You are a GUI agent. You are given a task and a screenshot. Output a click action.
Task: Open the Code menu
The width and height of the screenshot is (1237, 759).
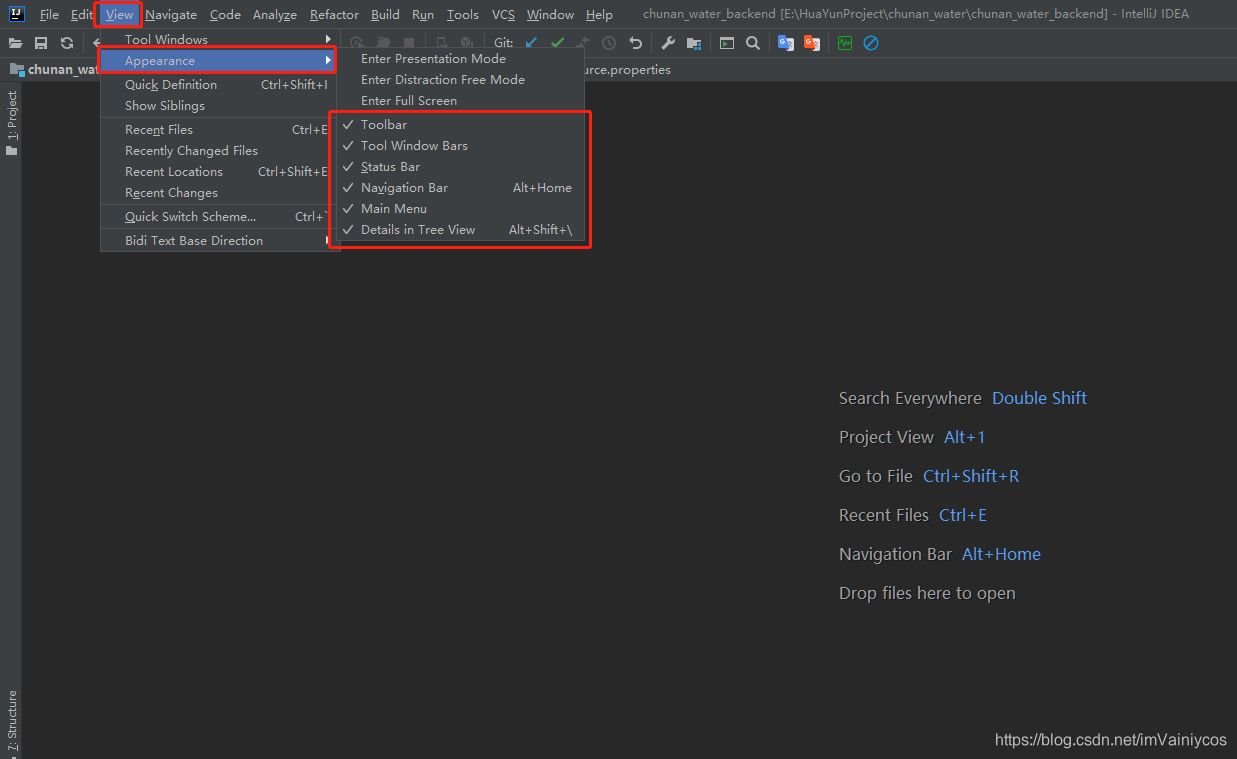[x=225, y=15]
